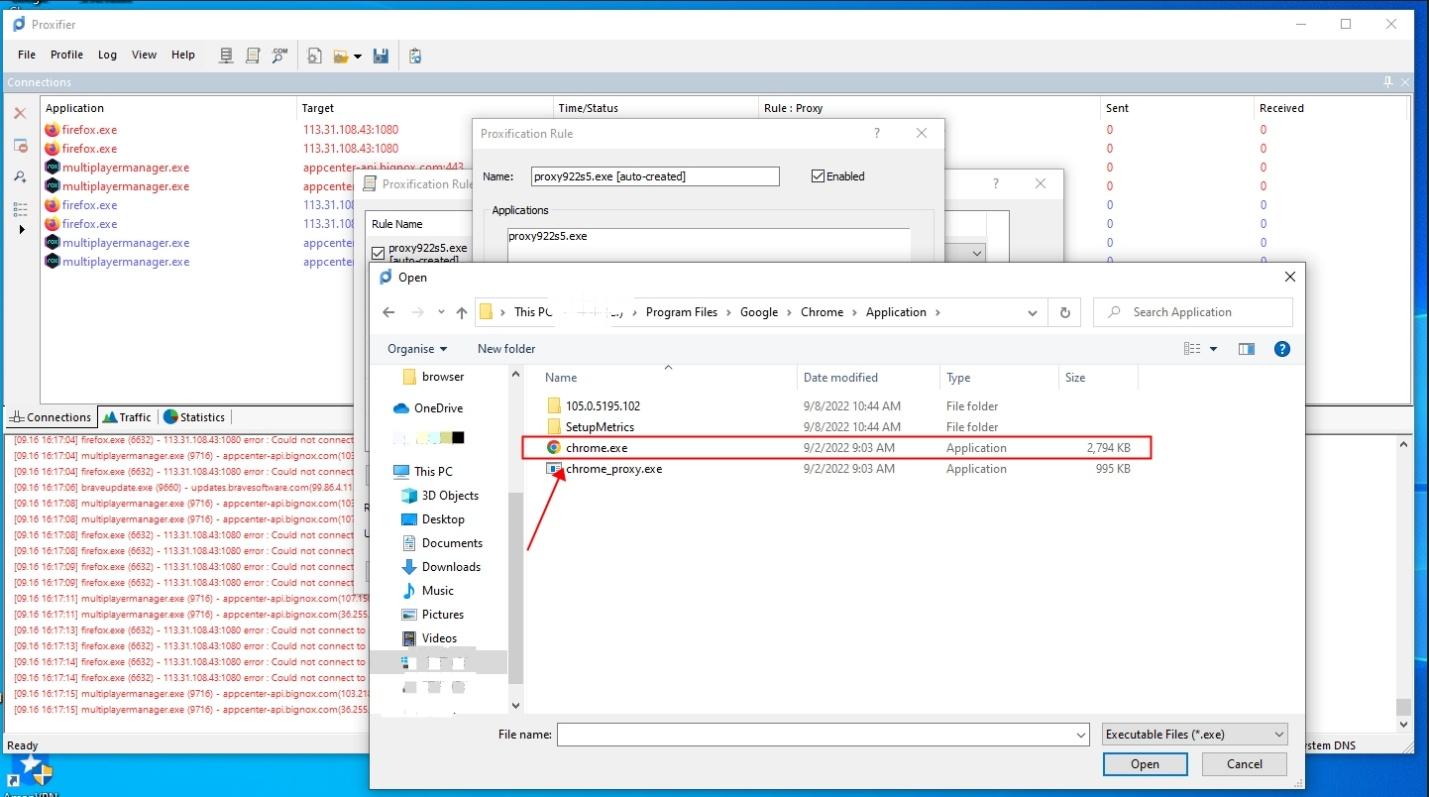
Task: Toggle the preview pane icon
Action: click(1246, 349)
